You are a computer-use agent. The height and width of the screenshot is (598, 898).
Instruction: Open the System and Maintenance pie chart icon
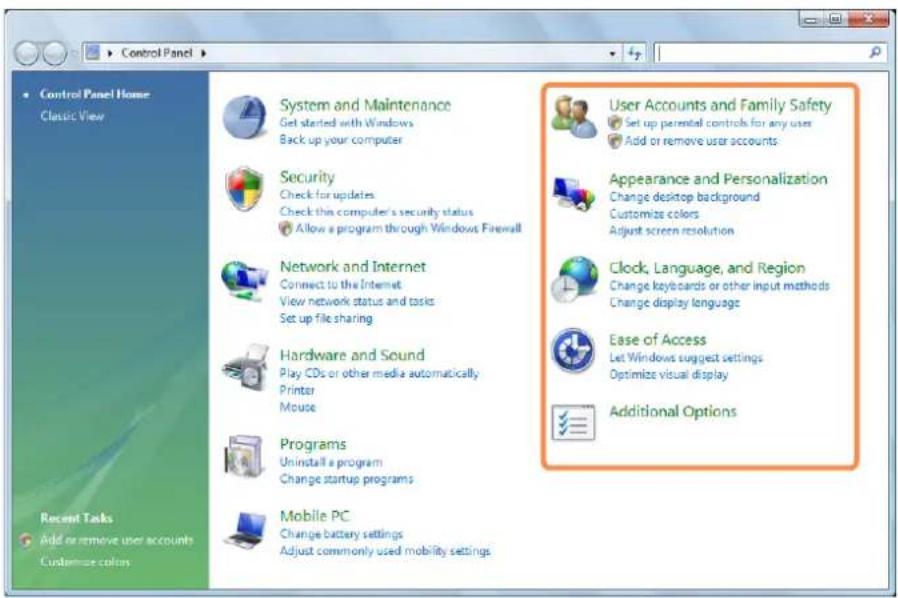245,117
